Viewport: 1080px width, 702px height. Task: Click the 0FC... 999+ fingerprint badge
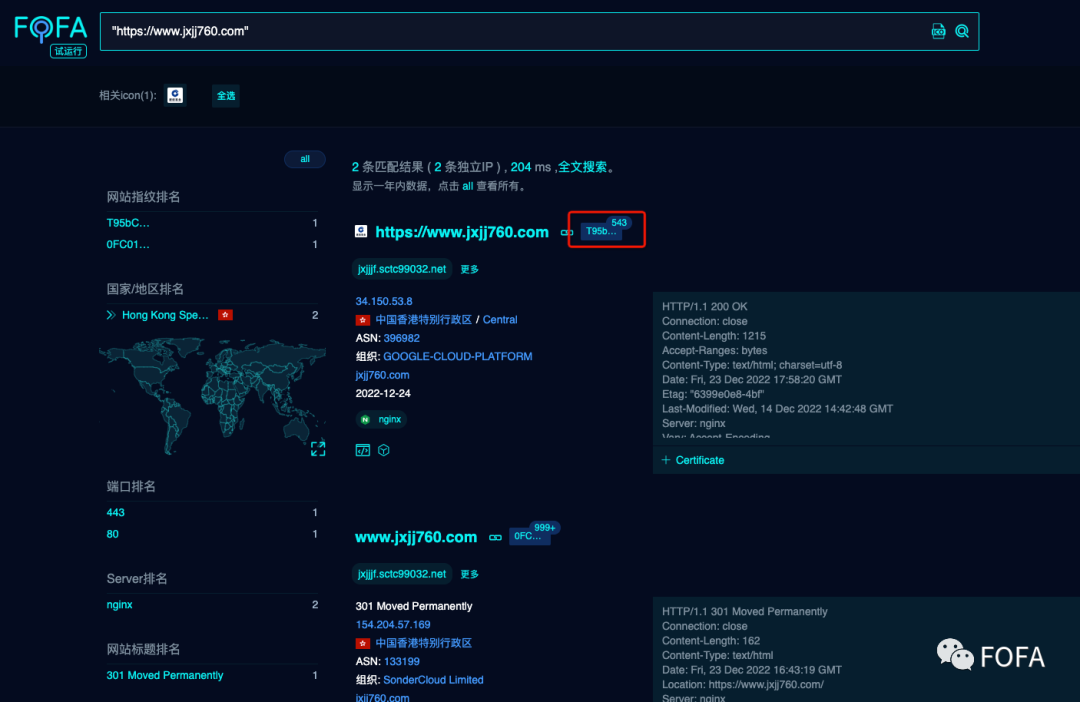534,533
